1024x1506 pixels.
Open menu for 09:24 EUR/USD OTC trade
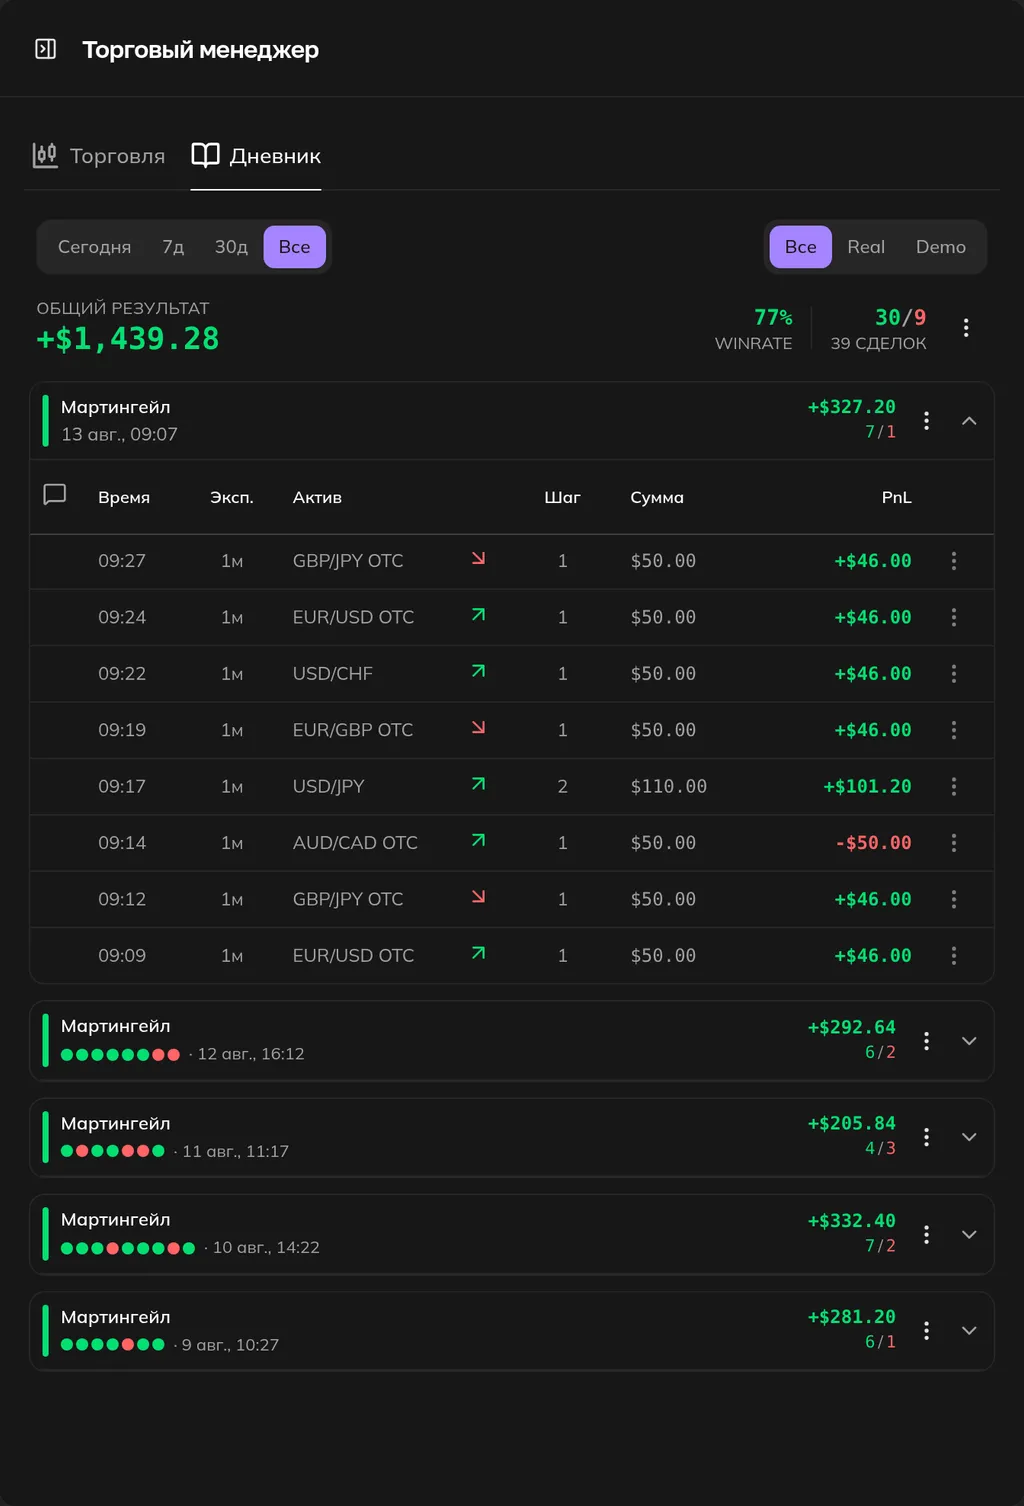pyautogui.click(x=954, y=617)
